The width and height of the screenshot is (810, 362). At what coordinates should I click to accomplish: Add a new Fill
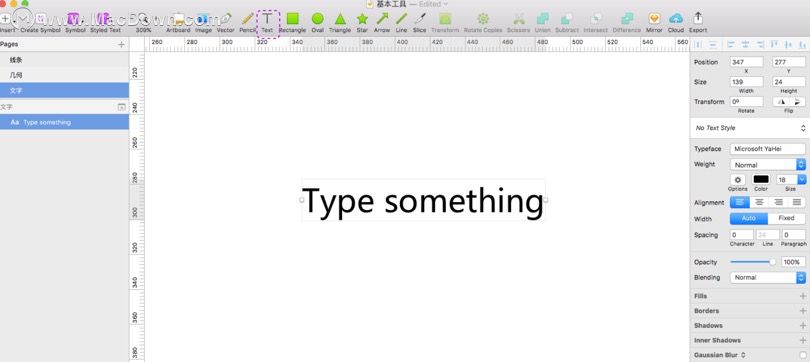pos(803,296)
